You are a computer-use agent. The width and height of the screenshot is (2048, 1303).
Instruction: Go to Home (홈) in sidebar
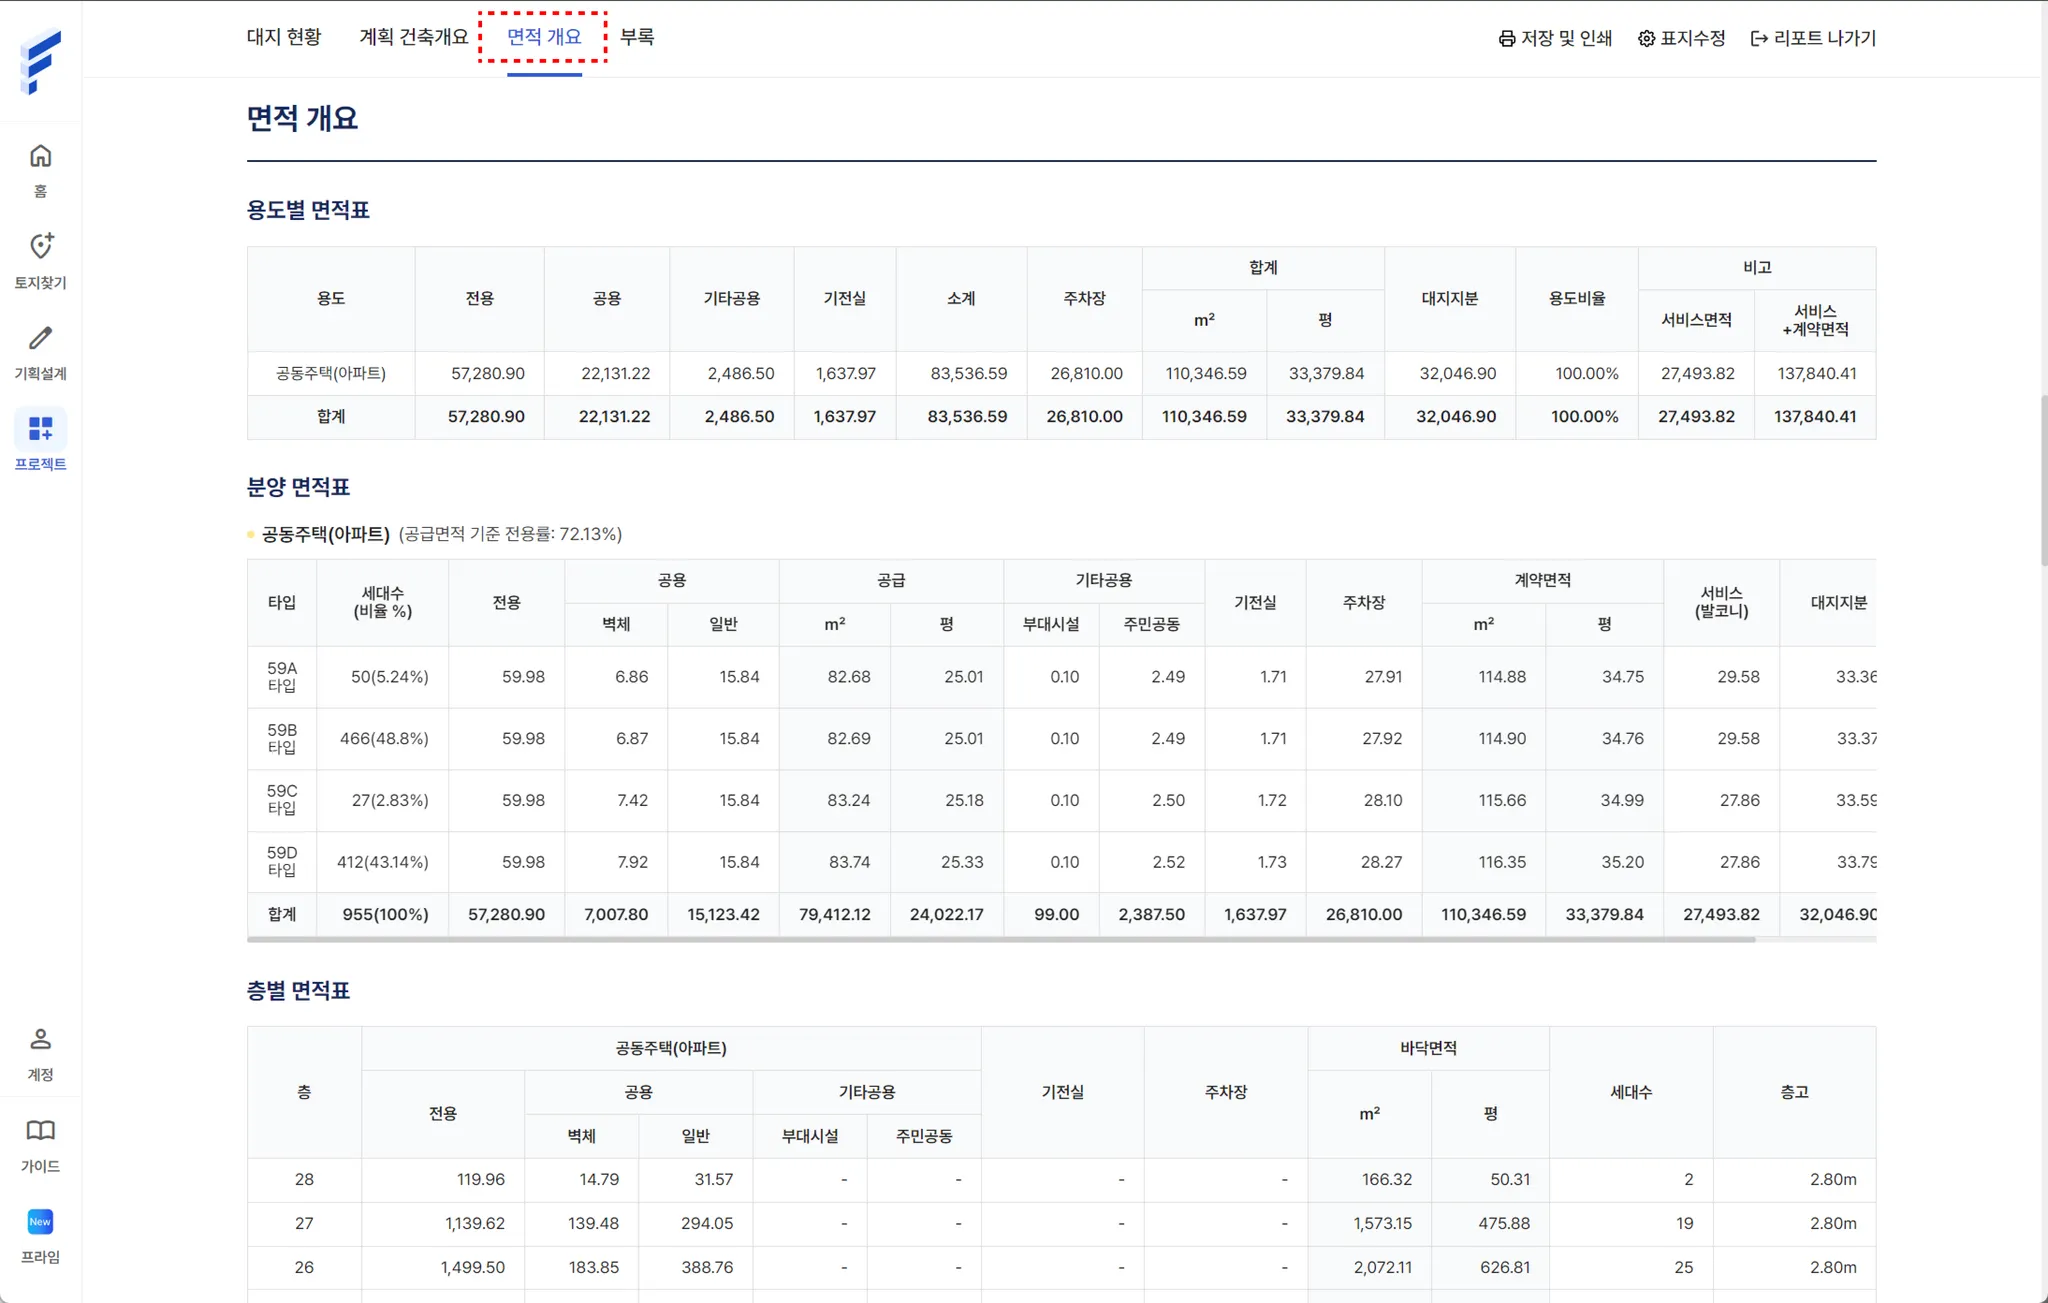click(x=40, y=157)
